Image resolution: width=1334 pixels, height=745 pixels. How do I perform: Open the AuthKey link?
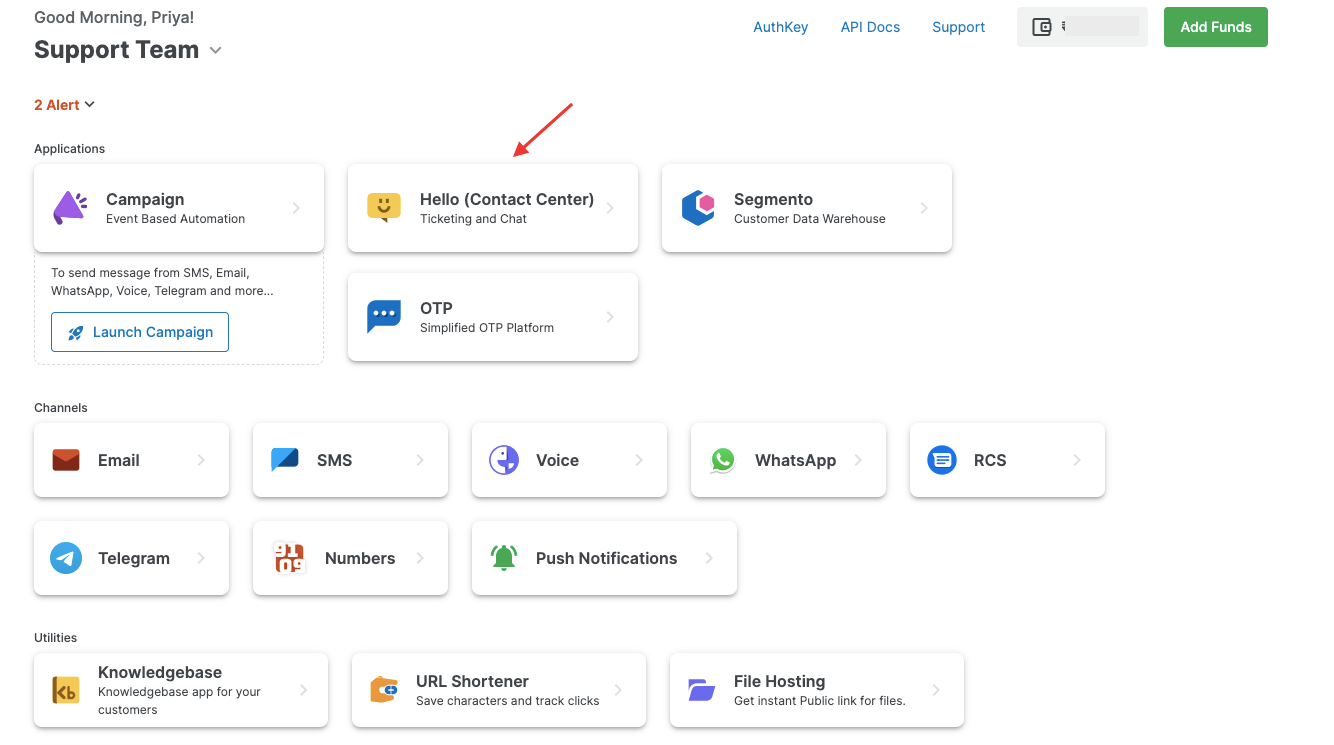pos(780,27)
